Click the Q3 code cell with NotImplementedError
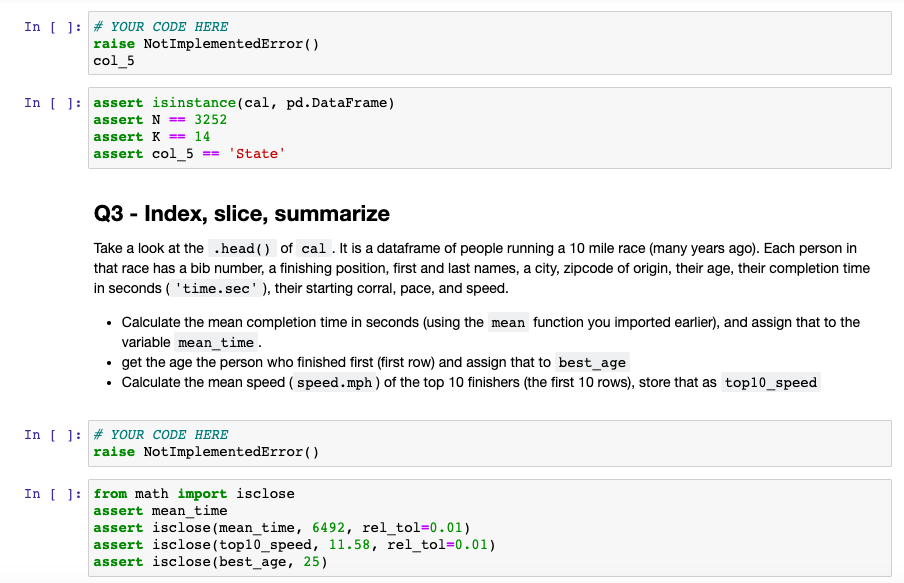 click(x=489, y=443)
